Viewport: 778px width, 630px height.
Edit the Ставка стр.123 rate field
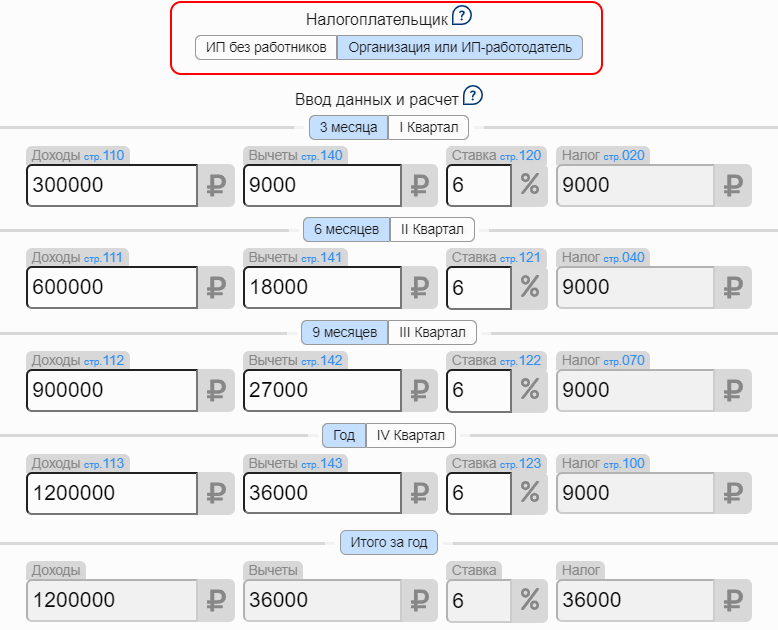[478, 493]
